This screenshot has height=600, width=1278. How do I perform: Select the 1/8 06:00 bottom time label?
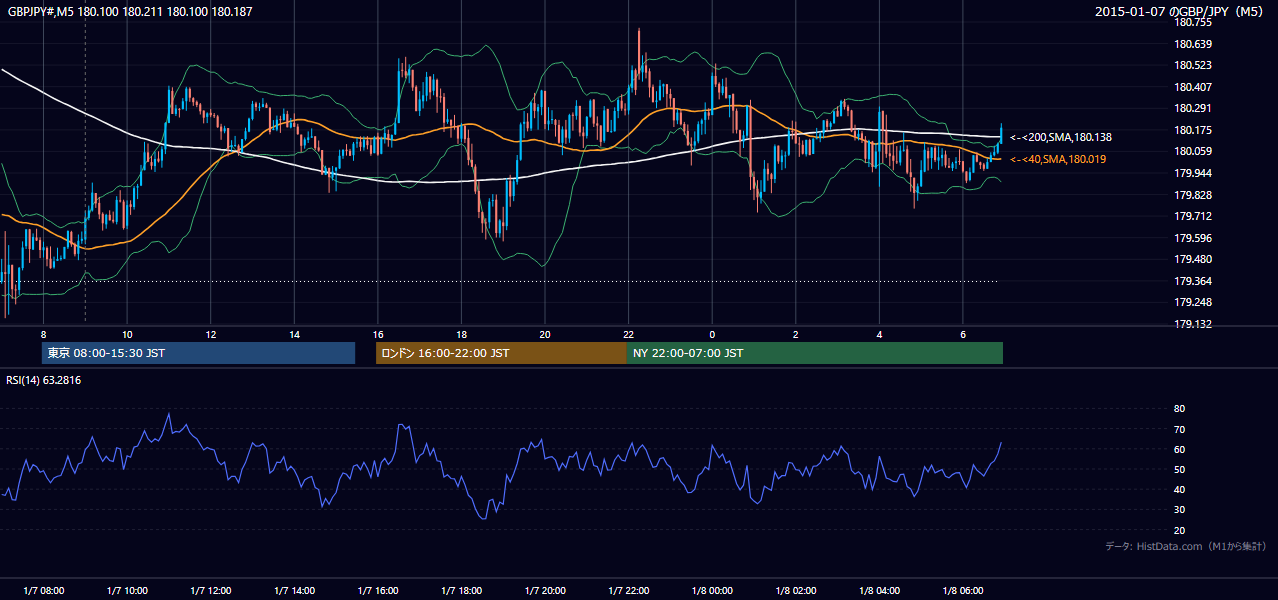[962, 590]
